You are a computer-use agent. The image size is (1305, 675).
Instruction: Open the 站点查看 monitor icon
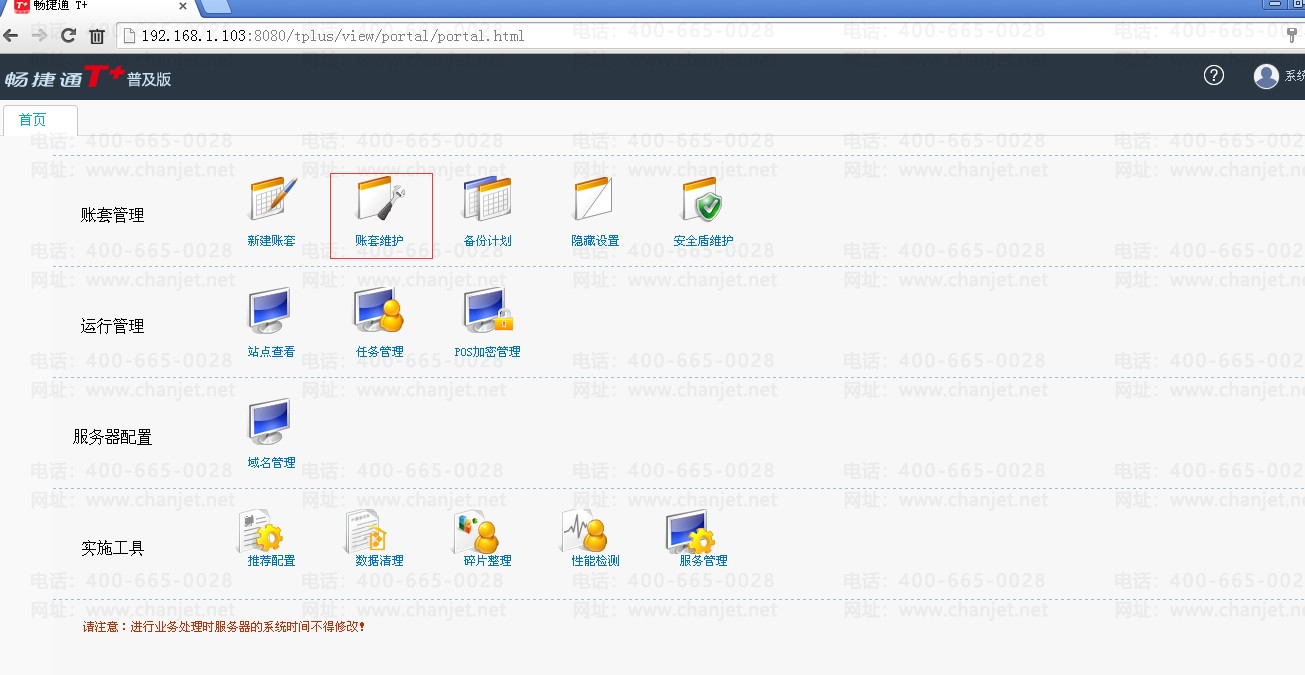(270, 310)
